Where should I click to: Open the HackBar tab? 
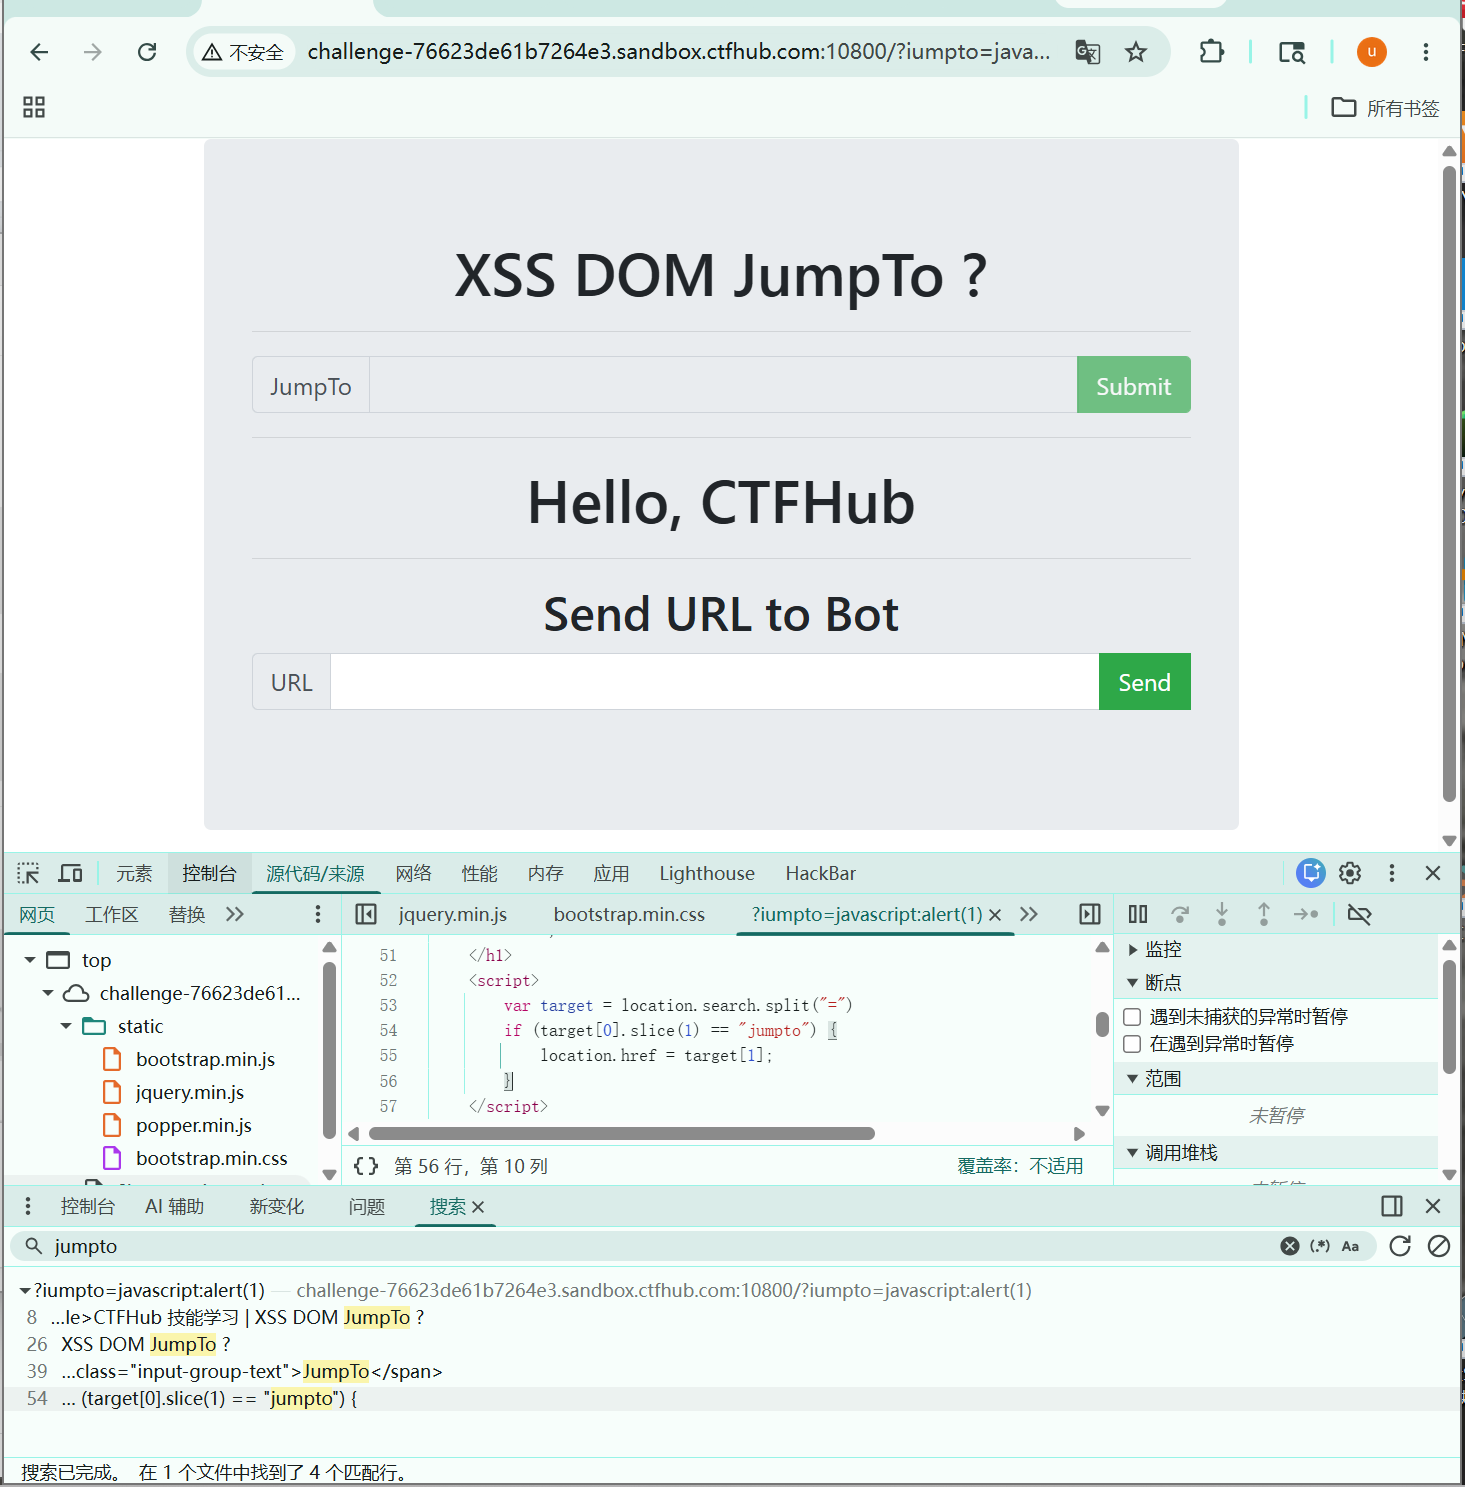[x=820, y=873]
